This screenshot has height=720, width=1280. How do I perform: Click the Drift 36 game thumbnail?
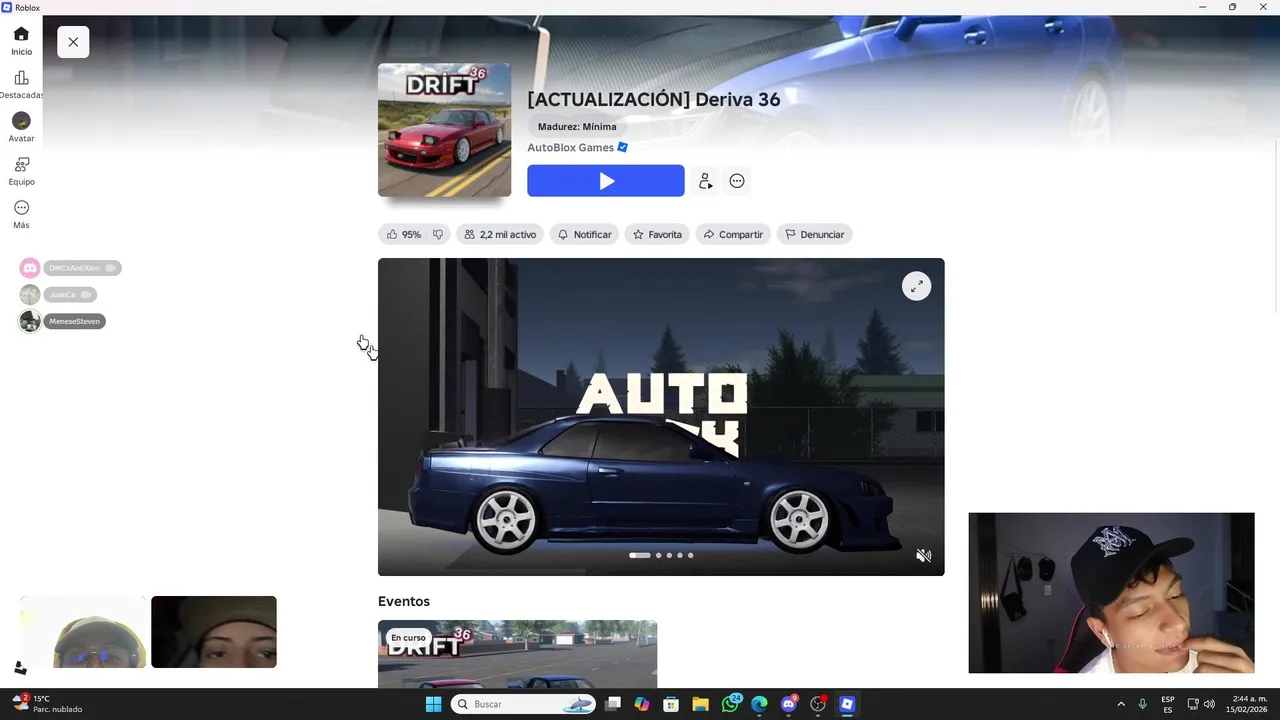[x=444, y=130]
